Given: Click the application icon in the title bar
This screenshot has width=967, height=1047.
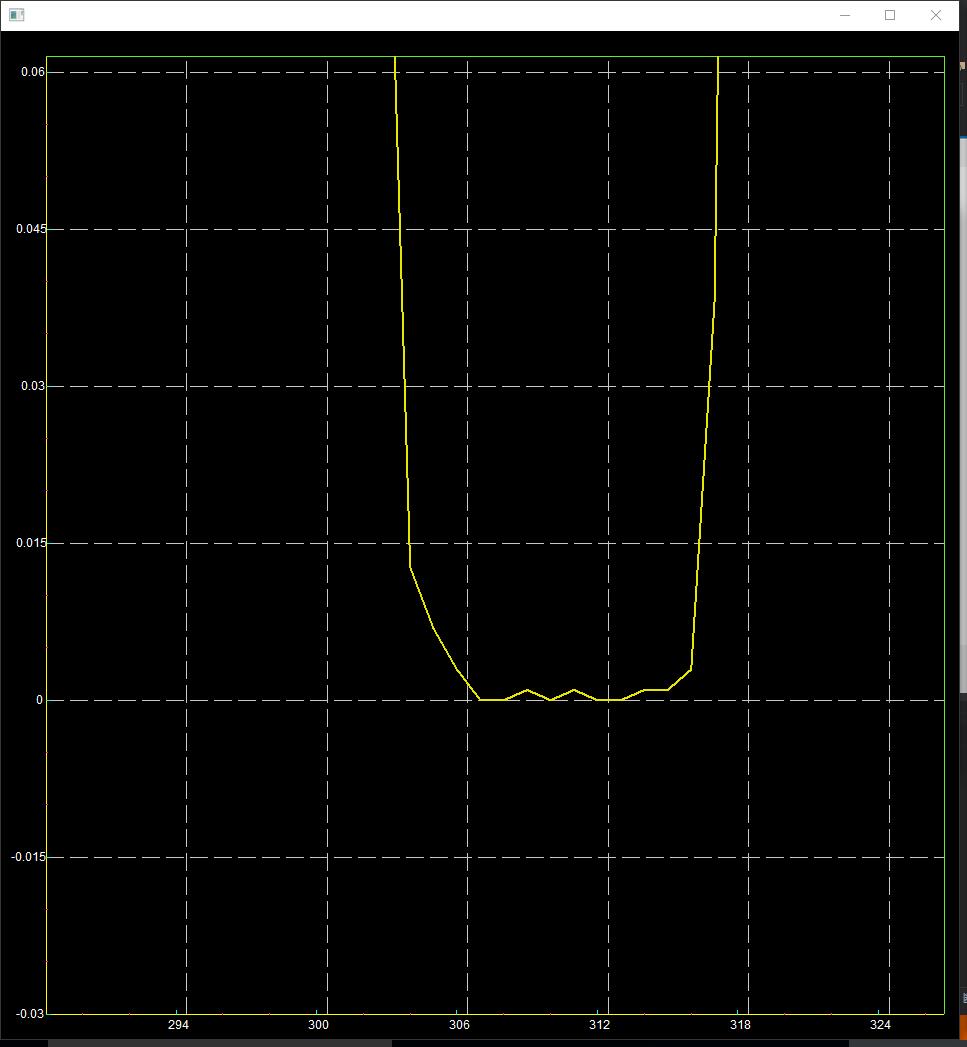Looking at the screenshot, I should pyautogui.click(x=16, y=15).
